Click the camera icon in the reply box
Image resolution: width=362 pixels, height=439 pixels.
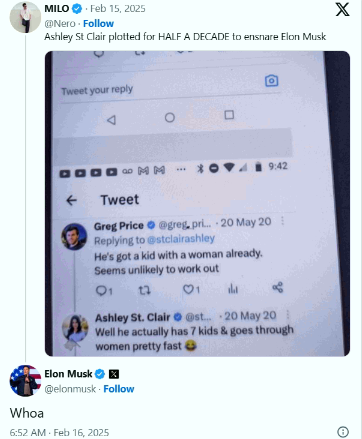[271, 81]
